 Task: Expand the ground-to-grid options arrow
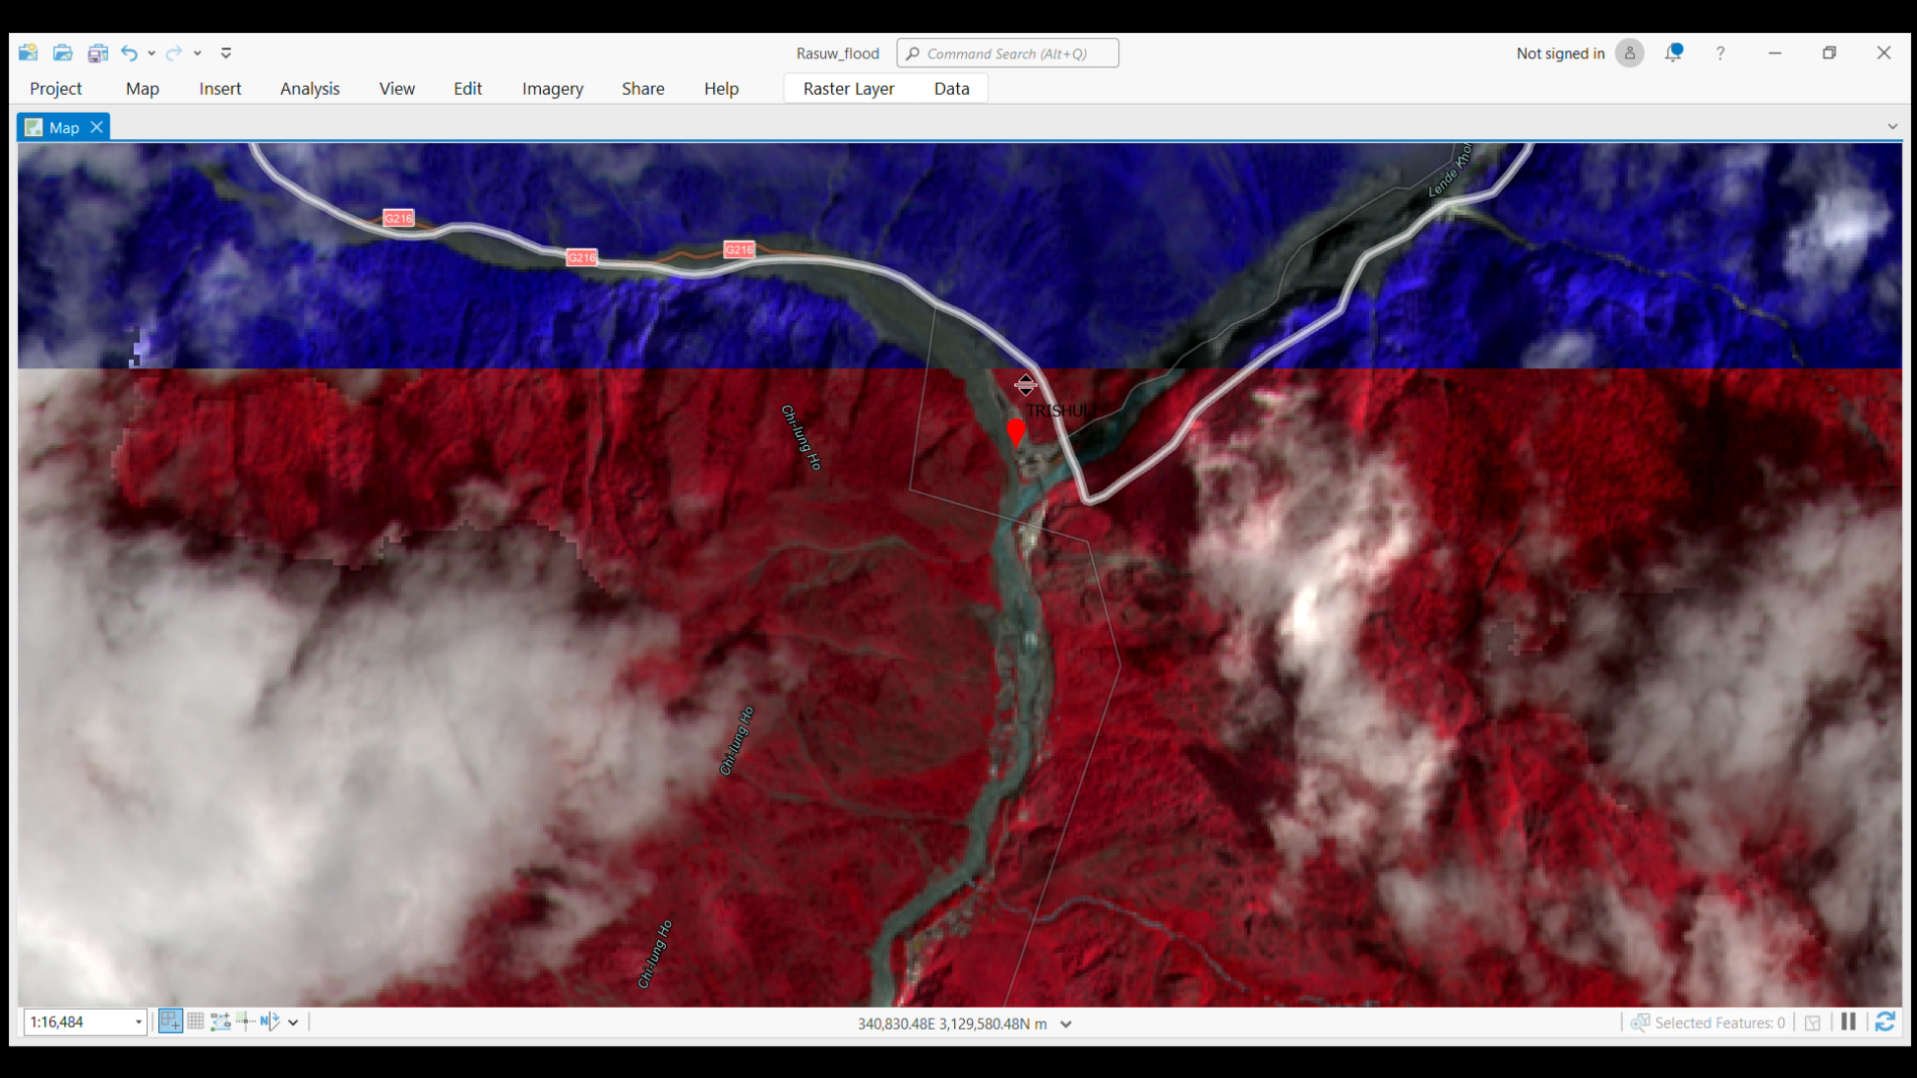(x=293, y=1022)
